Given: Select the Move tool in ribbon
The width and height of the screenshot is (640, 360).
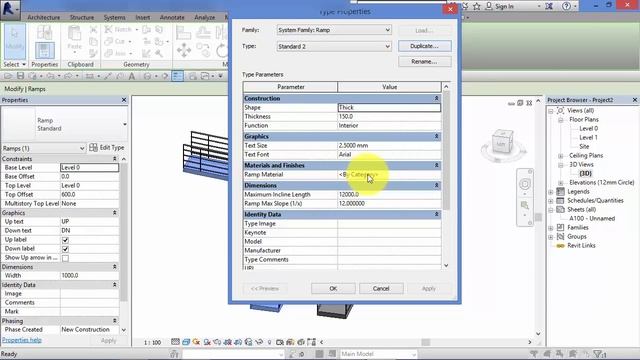Looking at the screenshot, I should (x=184, y=51).
